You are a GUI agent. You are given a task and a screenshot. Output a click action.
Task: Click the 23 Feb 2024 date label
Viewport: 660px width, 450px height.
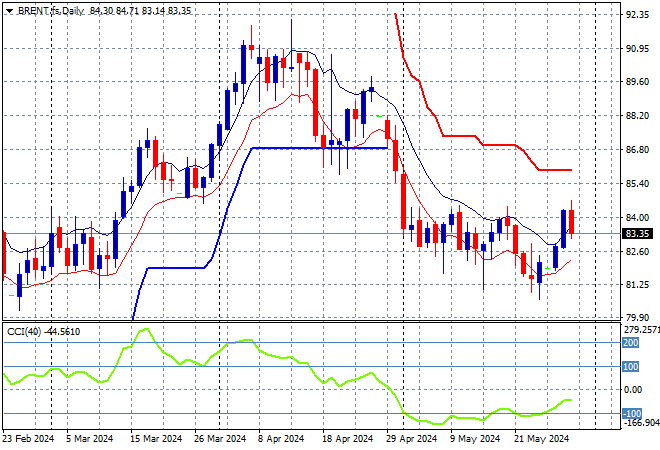coord(29,438)
